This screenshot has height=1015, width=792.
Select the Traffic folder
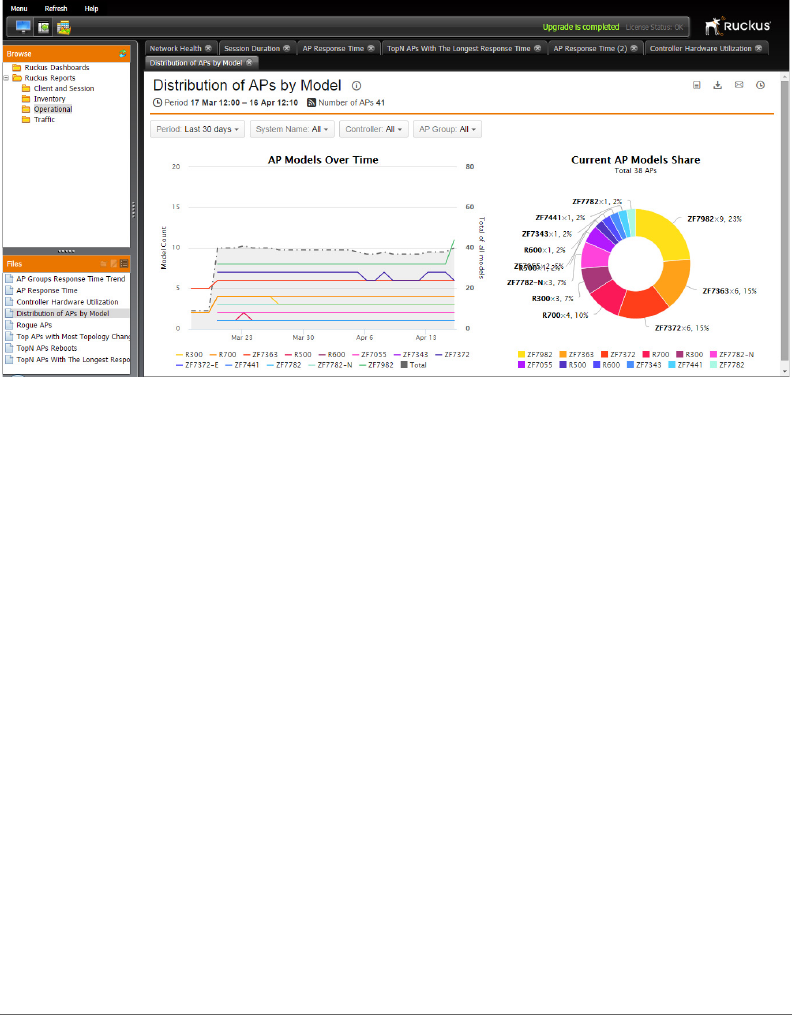(44, 119)
